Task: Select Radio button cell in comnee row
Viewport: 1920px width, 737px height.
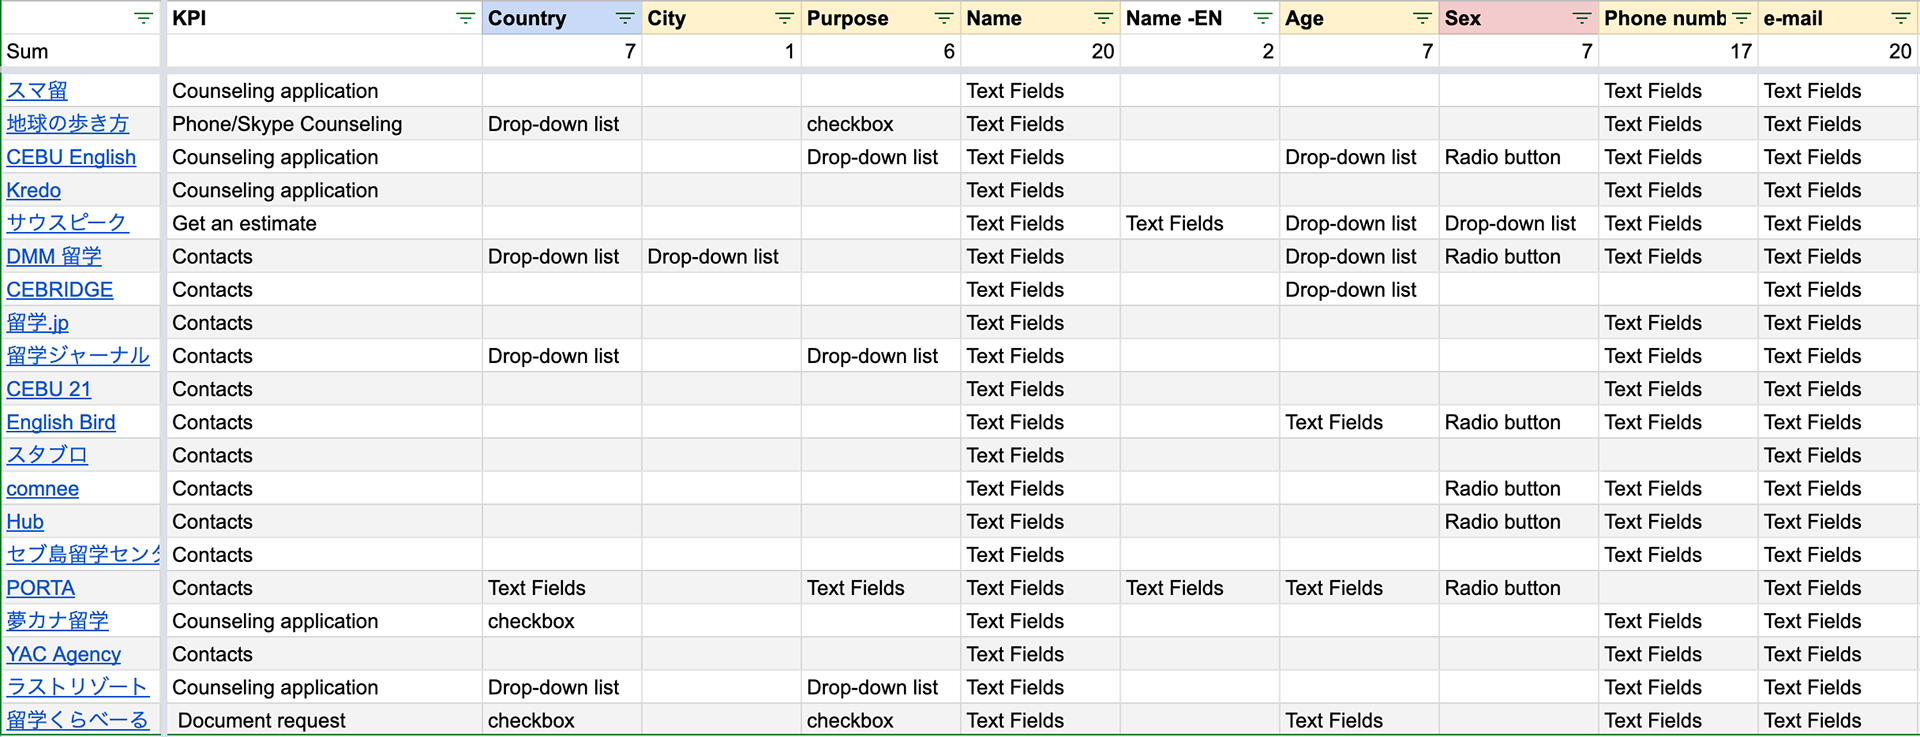Action: [1518, 488]
